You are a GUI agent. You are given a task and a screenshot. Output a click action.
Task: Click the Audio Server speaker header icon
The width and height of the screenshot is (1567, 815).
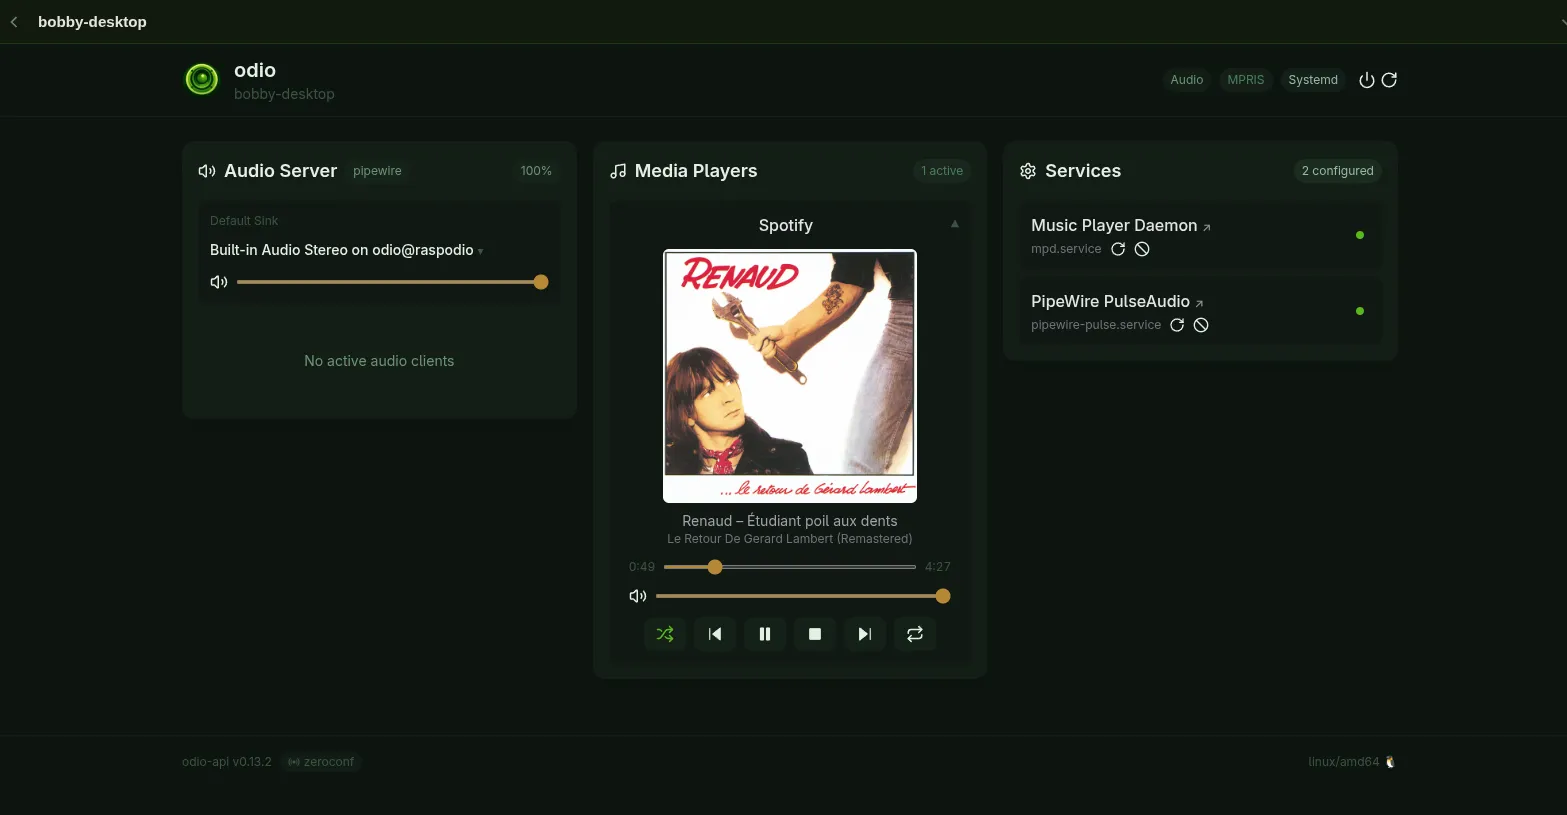[x=207, y=171]
